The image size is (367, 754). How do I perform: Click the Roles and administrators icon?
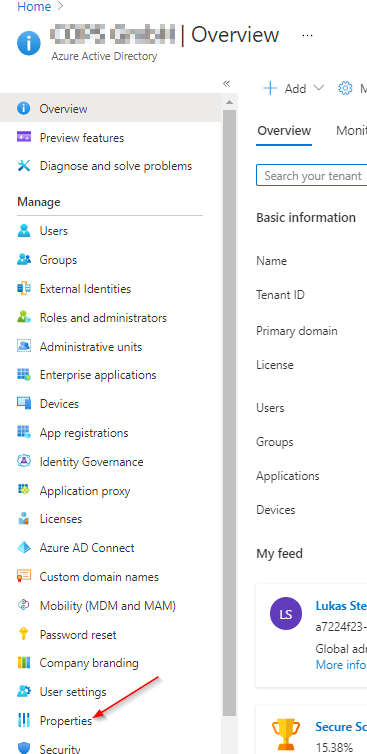(x=24, y=317)
